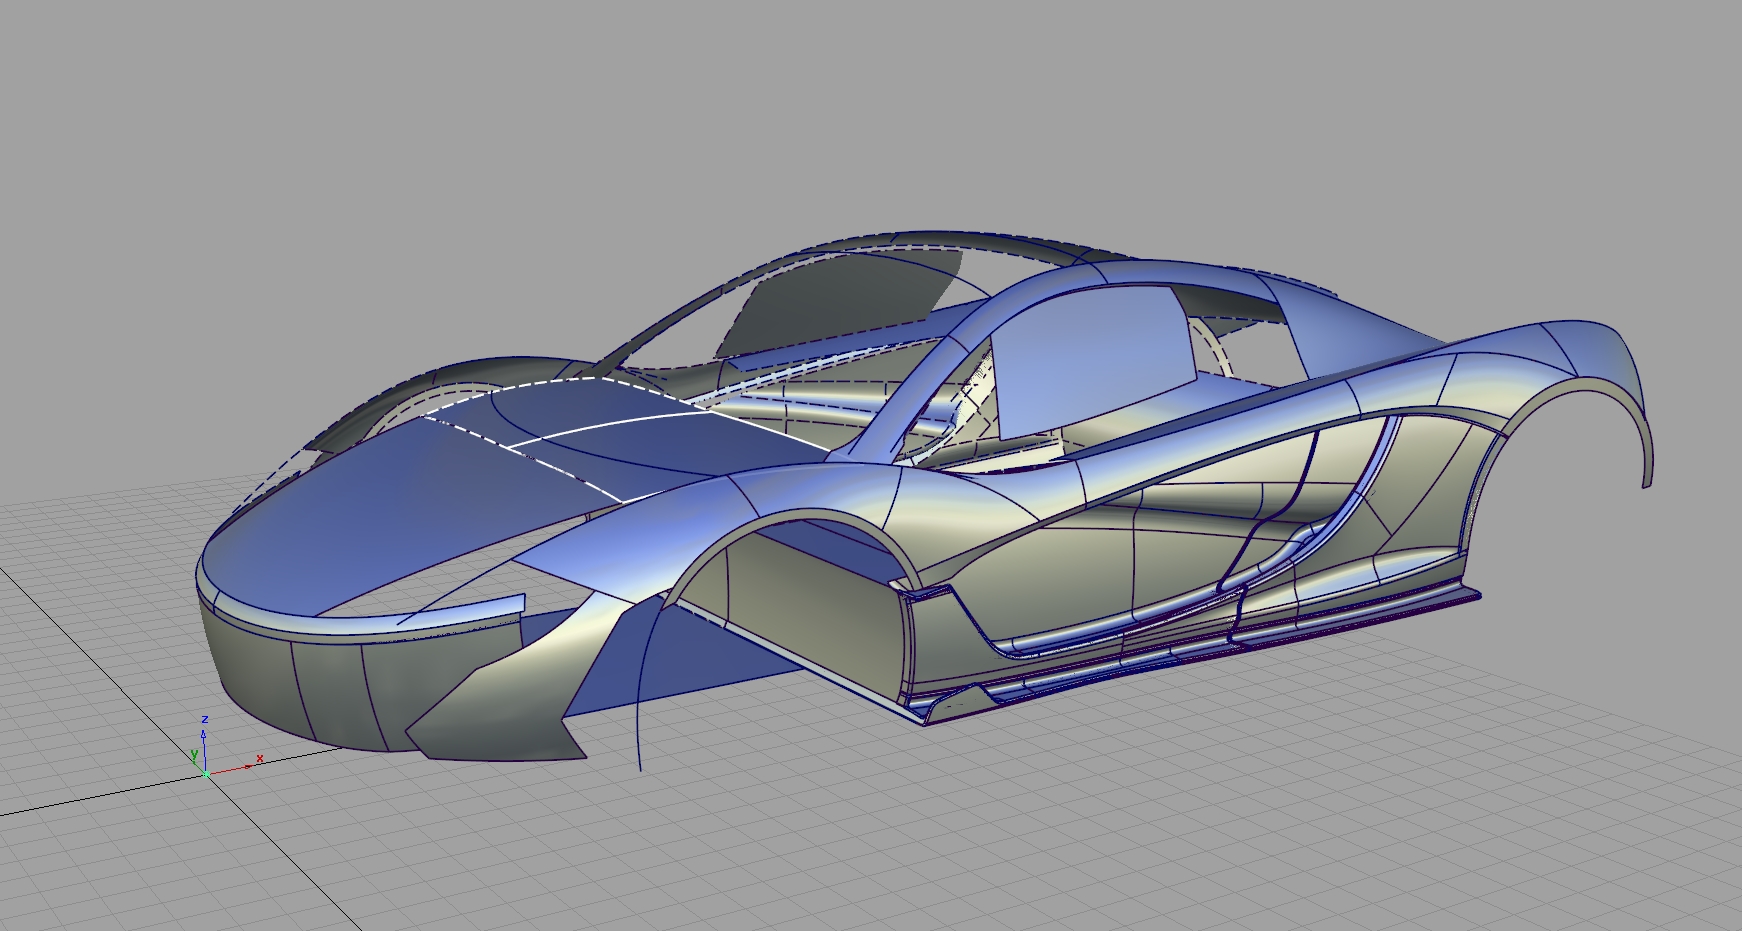Click the X axis label

pyautogui.click(x=260, y=758)
